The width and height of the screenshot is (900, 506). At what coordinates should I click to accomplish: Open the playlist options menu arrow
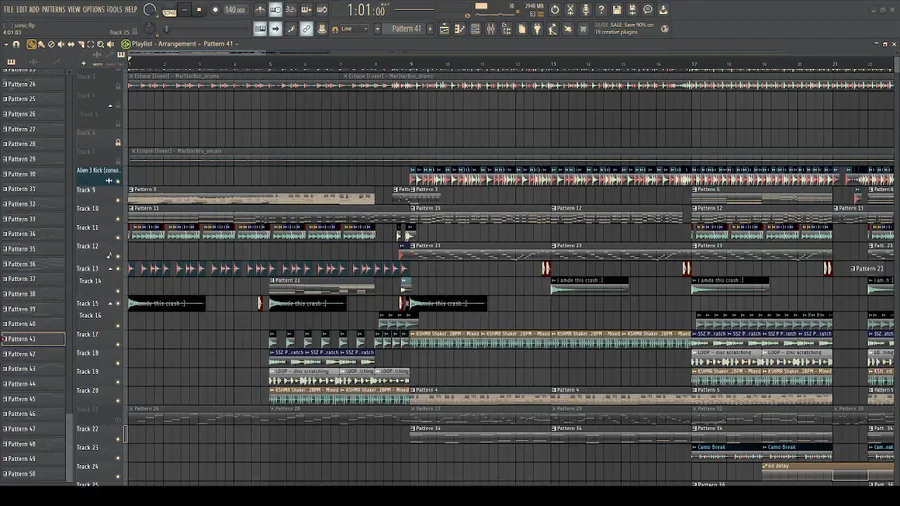click(x=6, y=44)
